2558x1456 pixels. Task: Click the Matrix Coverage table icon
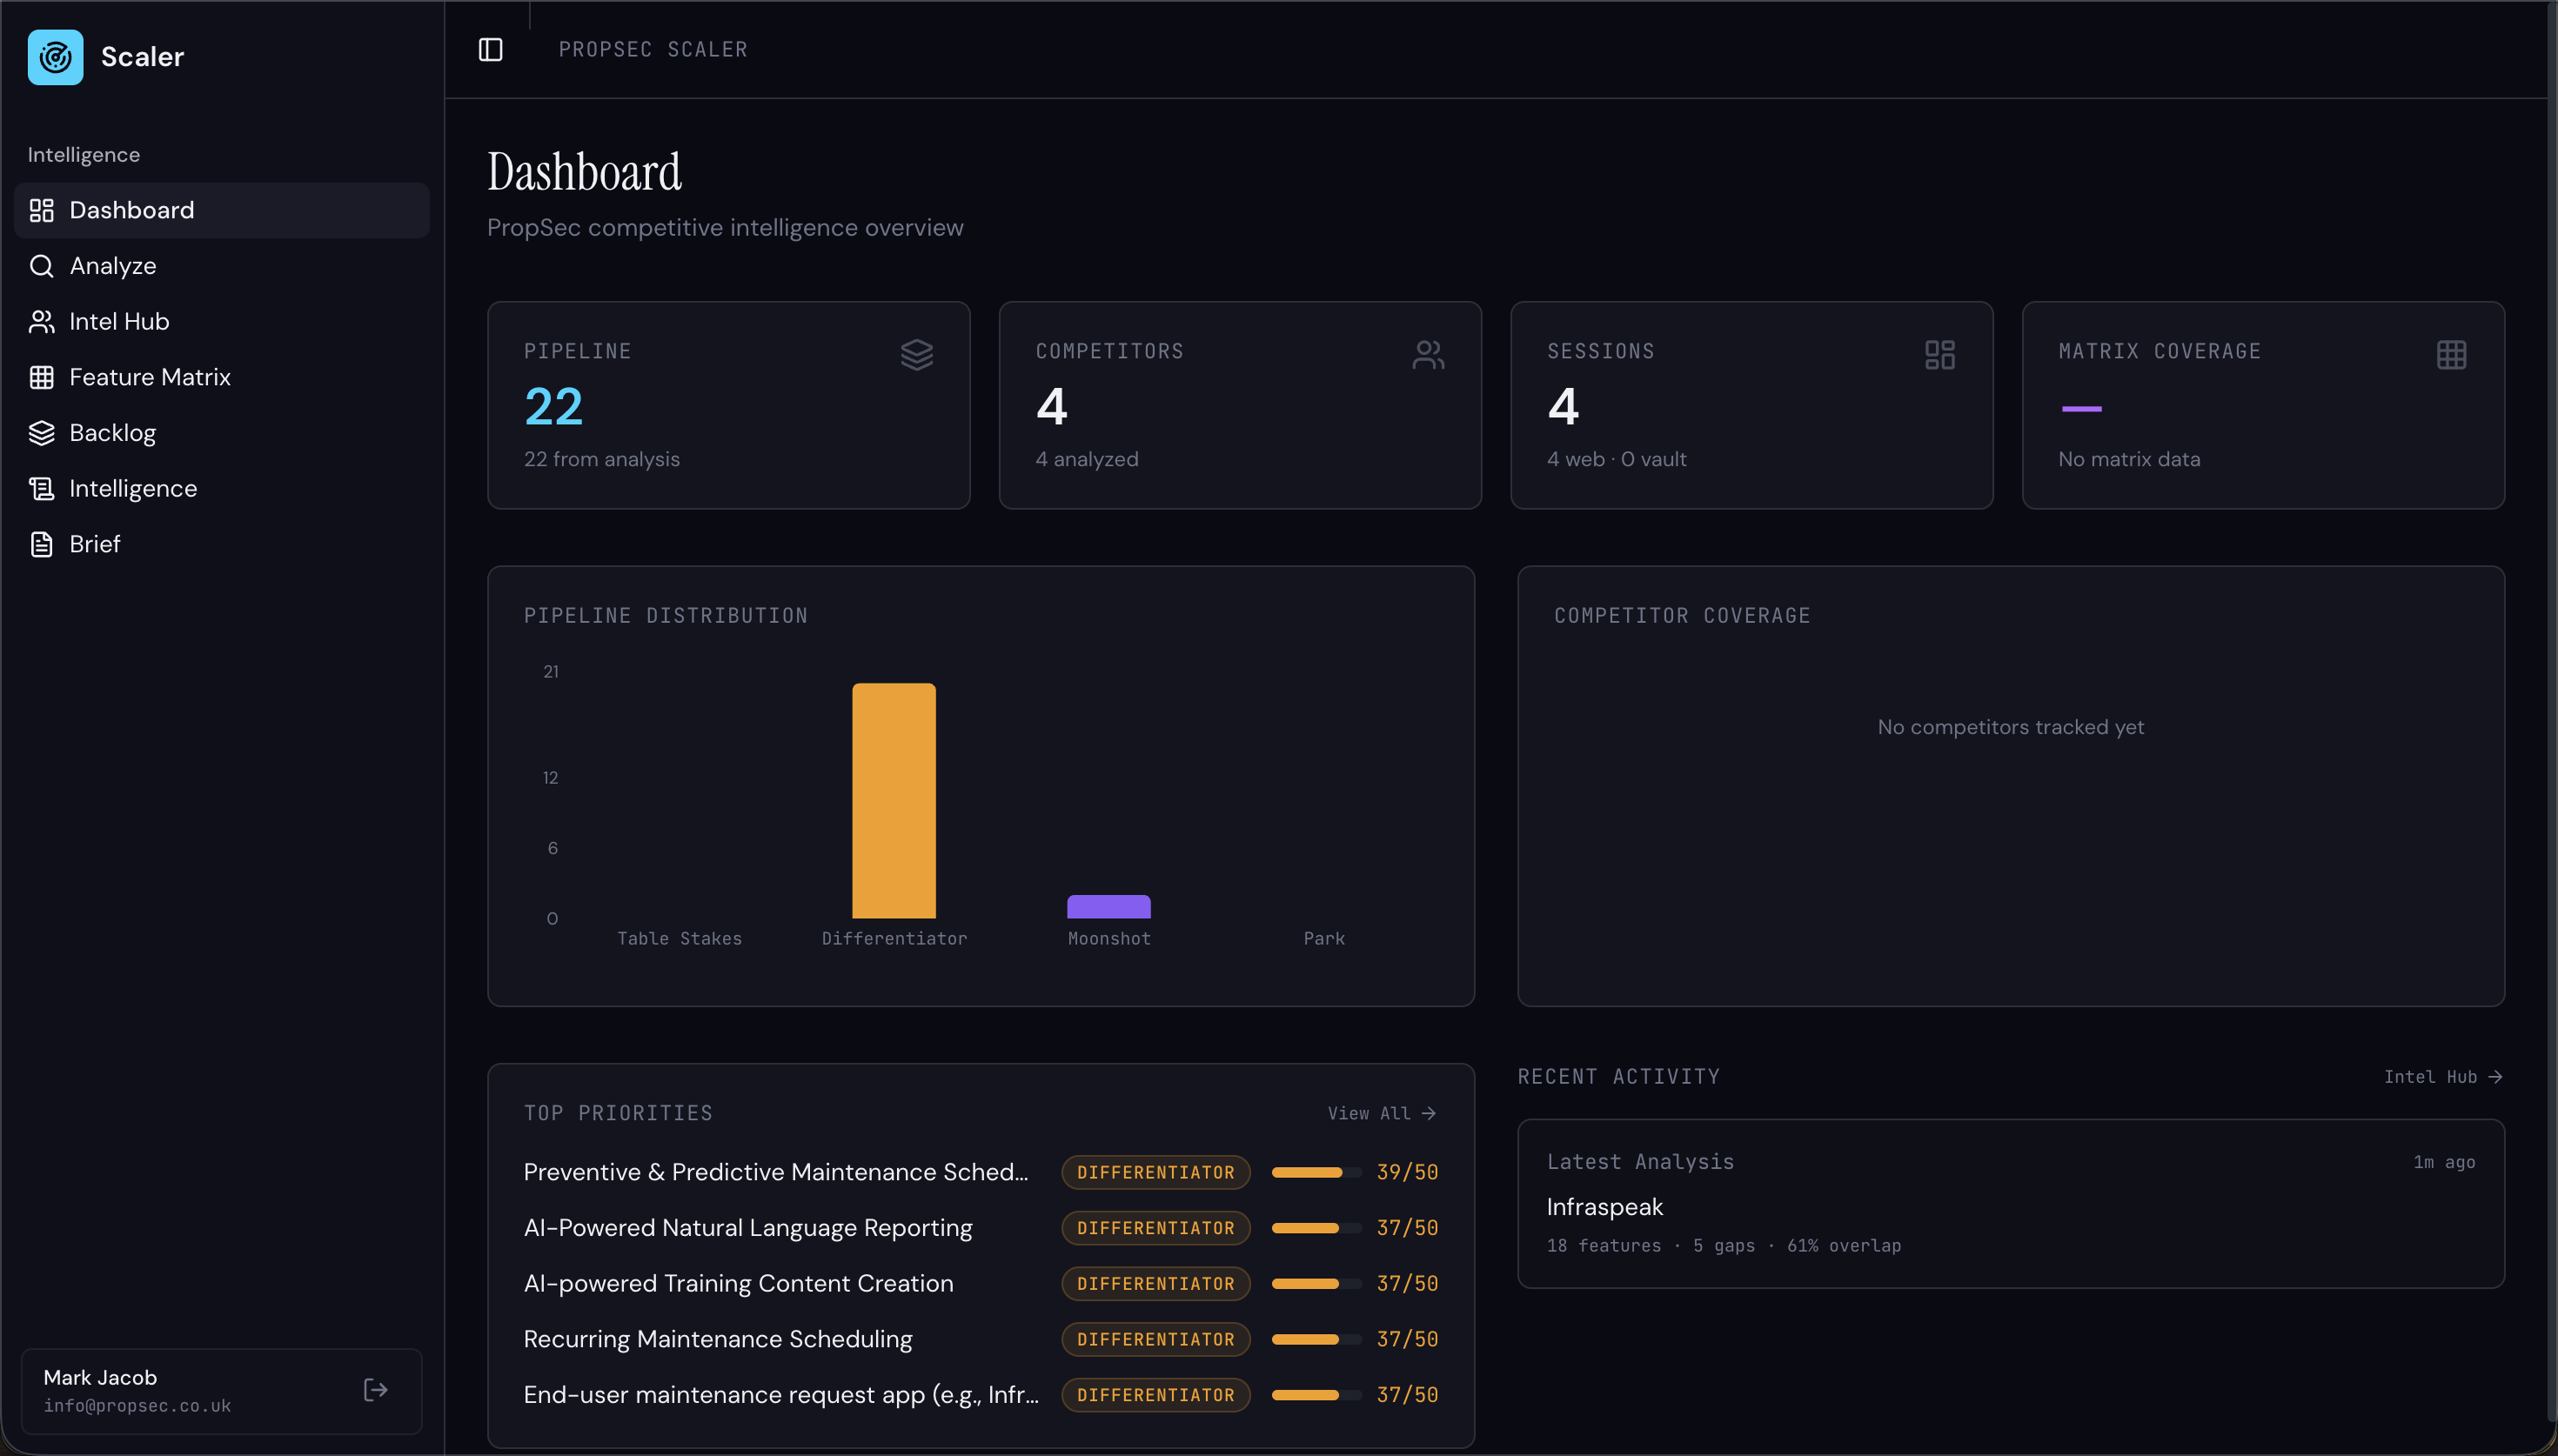coord(2451,355)
